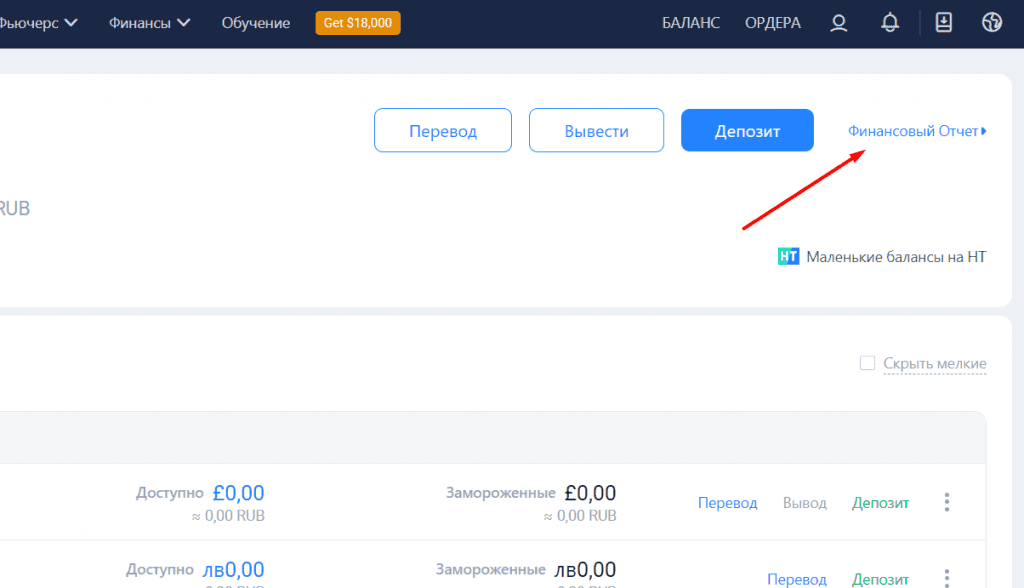Open the user profile icon
The image size is (1024, 588).
[839, 23]
